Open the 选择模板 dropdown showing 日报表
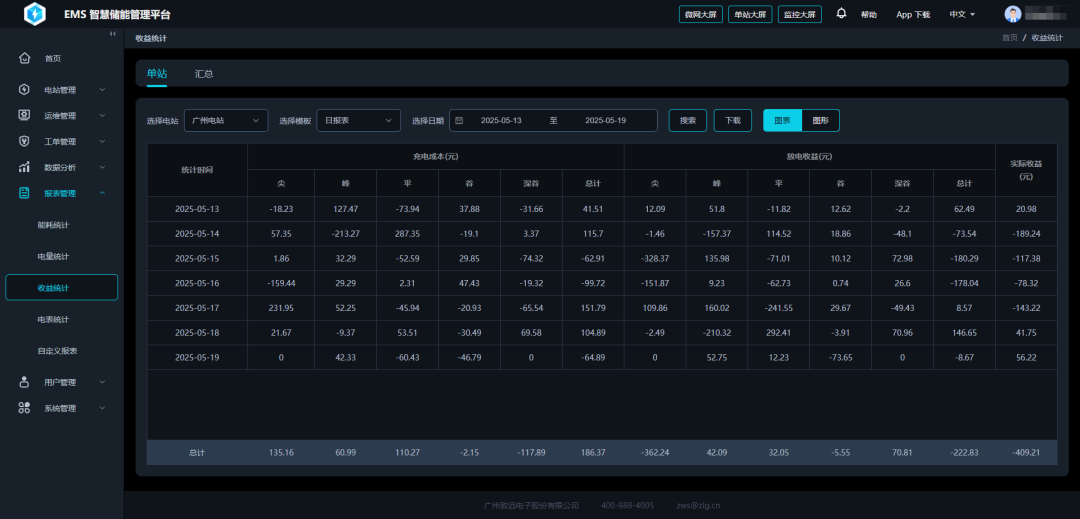Viewport: 1080px width, 519px height. click(x=359, y=120)
